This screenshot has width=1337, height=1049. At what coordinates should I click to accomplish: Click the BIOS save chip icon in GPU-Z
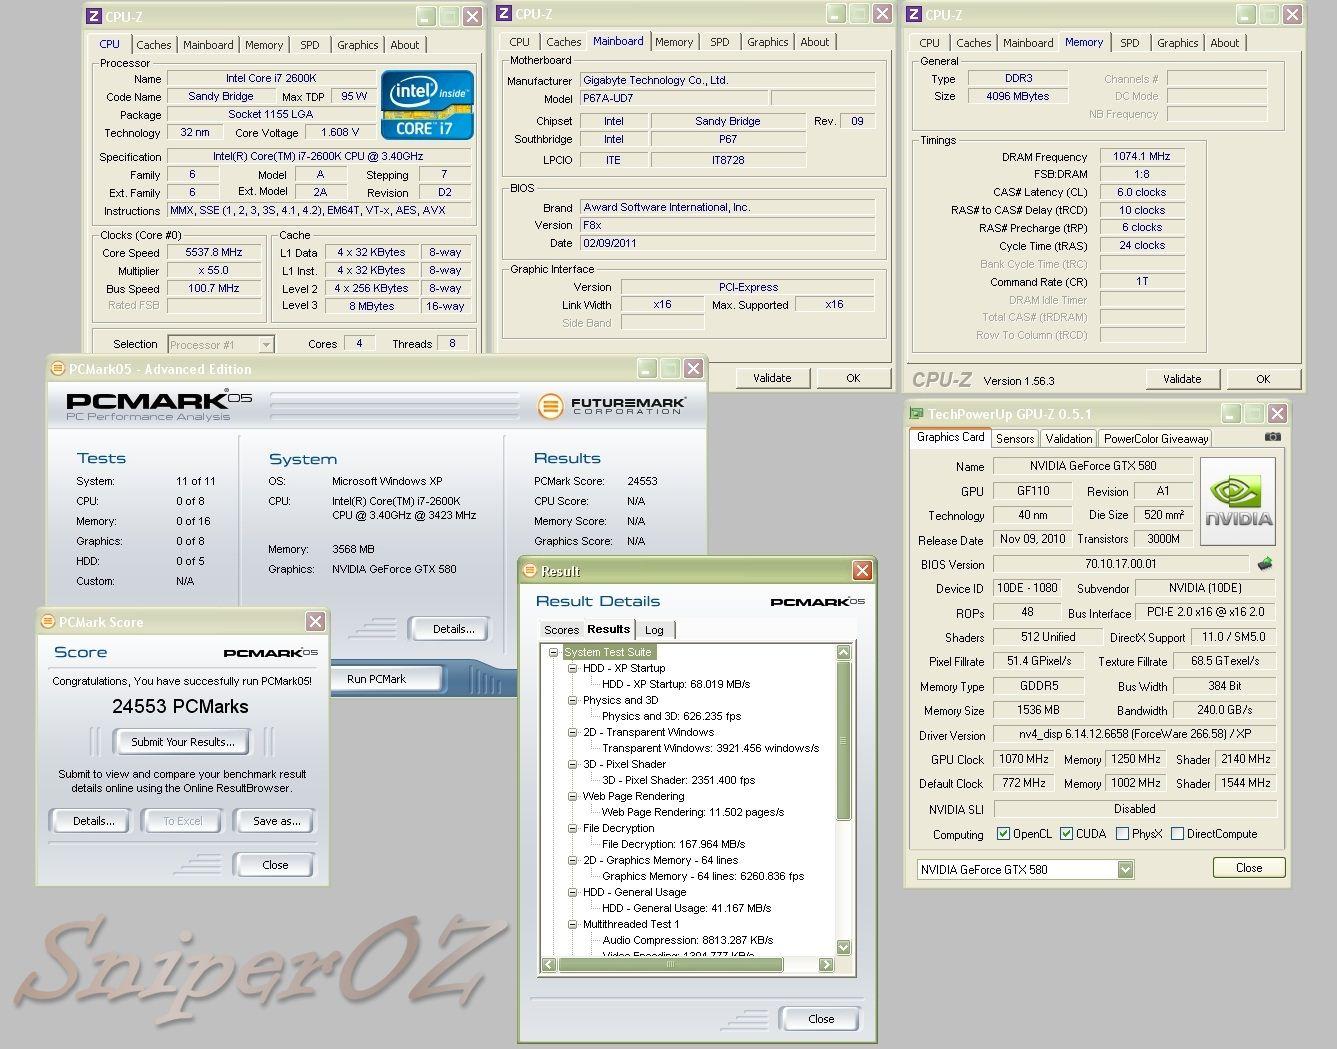pos(1266,564)
